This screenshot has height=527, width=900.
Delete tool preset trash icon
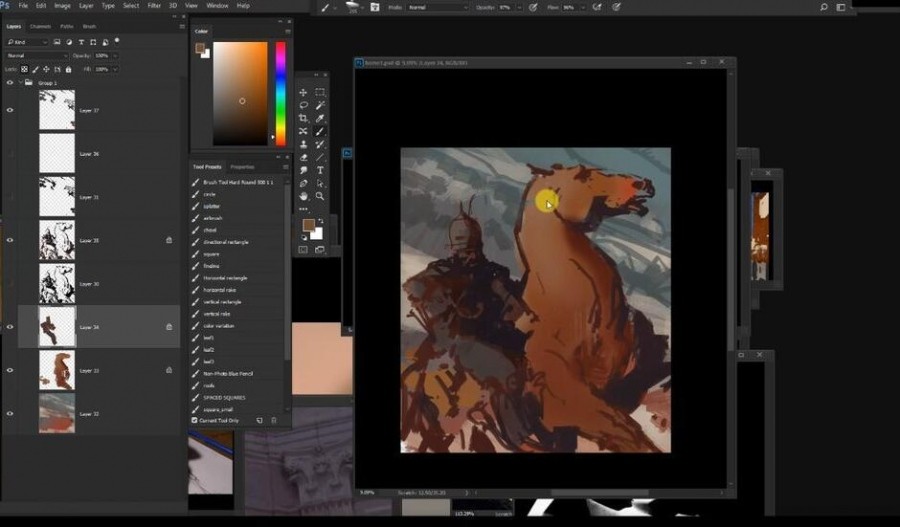(x=274, y=421)
